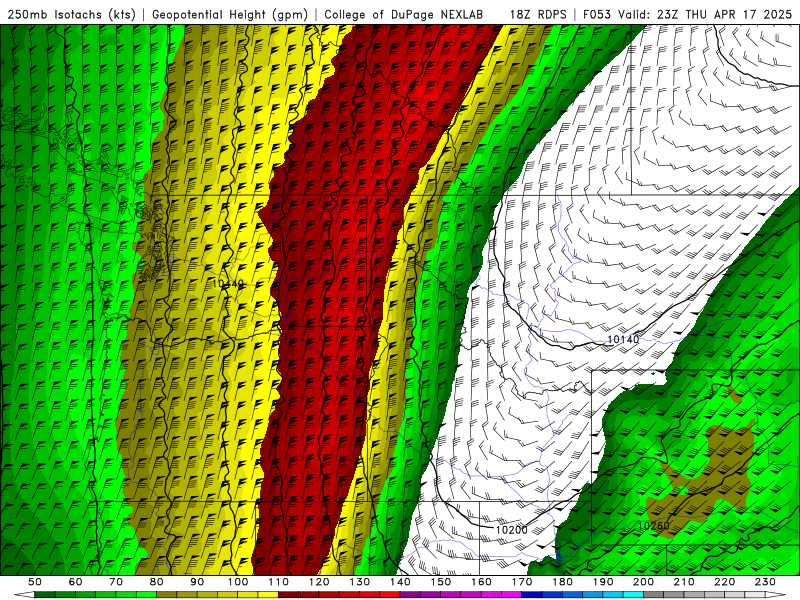Click the 120 value on the color scale
The image size is (800, 600).
coord(319,582)
